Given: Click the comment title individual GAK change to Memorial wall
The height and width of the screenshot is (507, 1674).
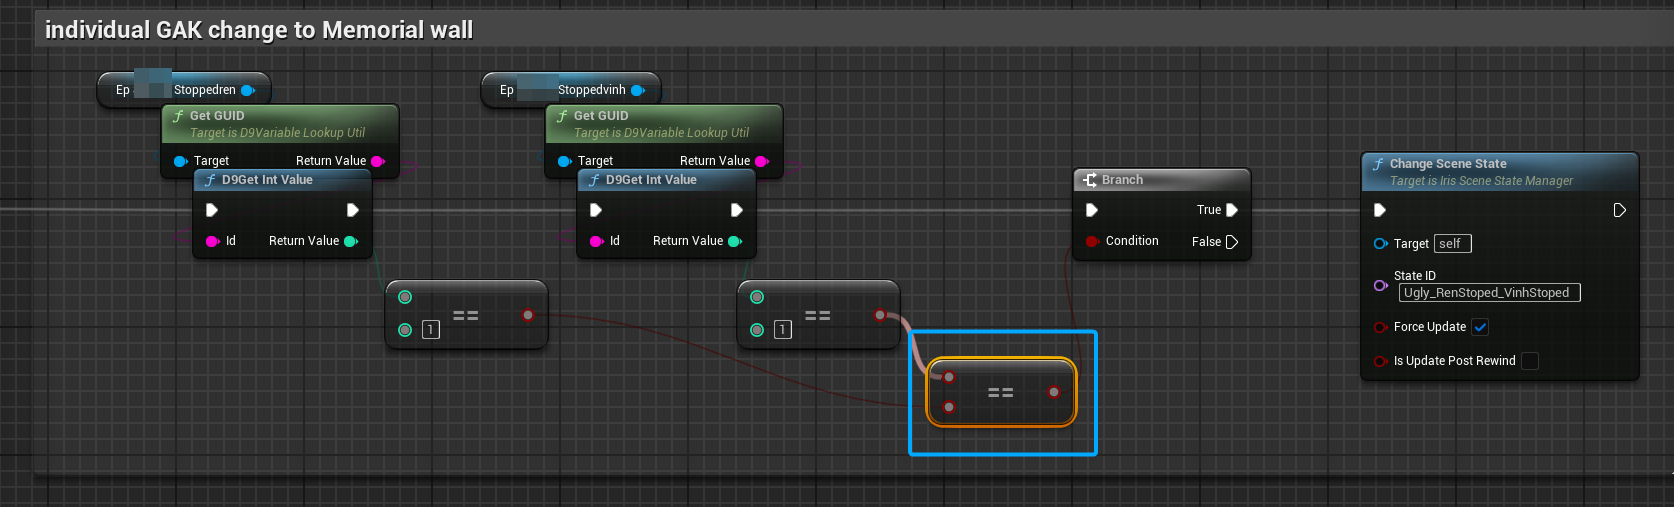Looking at the screenshot, I should click(x=259, y=30).
